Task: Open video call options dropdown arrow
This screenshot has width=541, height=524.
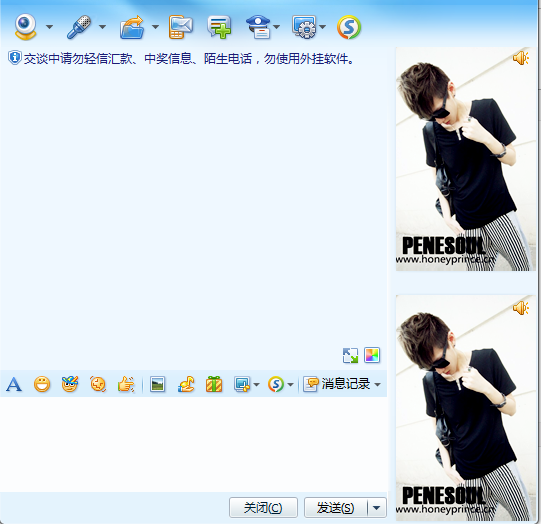Action: point(50,27)
